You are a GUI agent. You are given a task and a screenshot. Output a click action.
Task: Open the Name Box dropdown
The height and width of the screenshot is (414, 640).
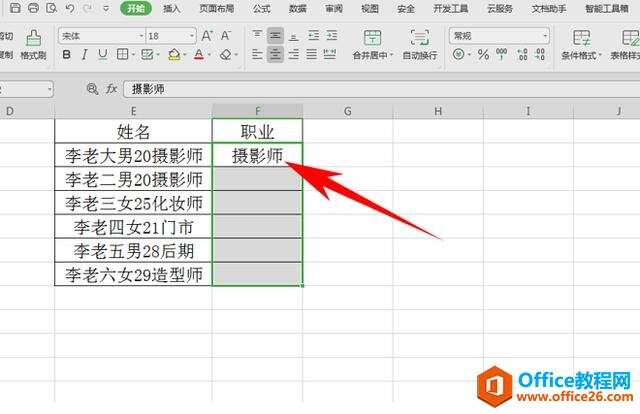coord(49,89)
